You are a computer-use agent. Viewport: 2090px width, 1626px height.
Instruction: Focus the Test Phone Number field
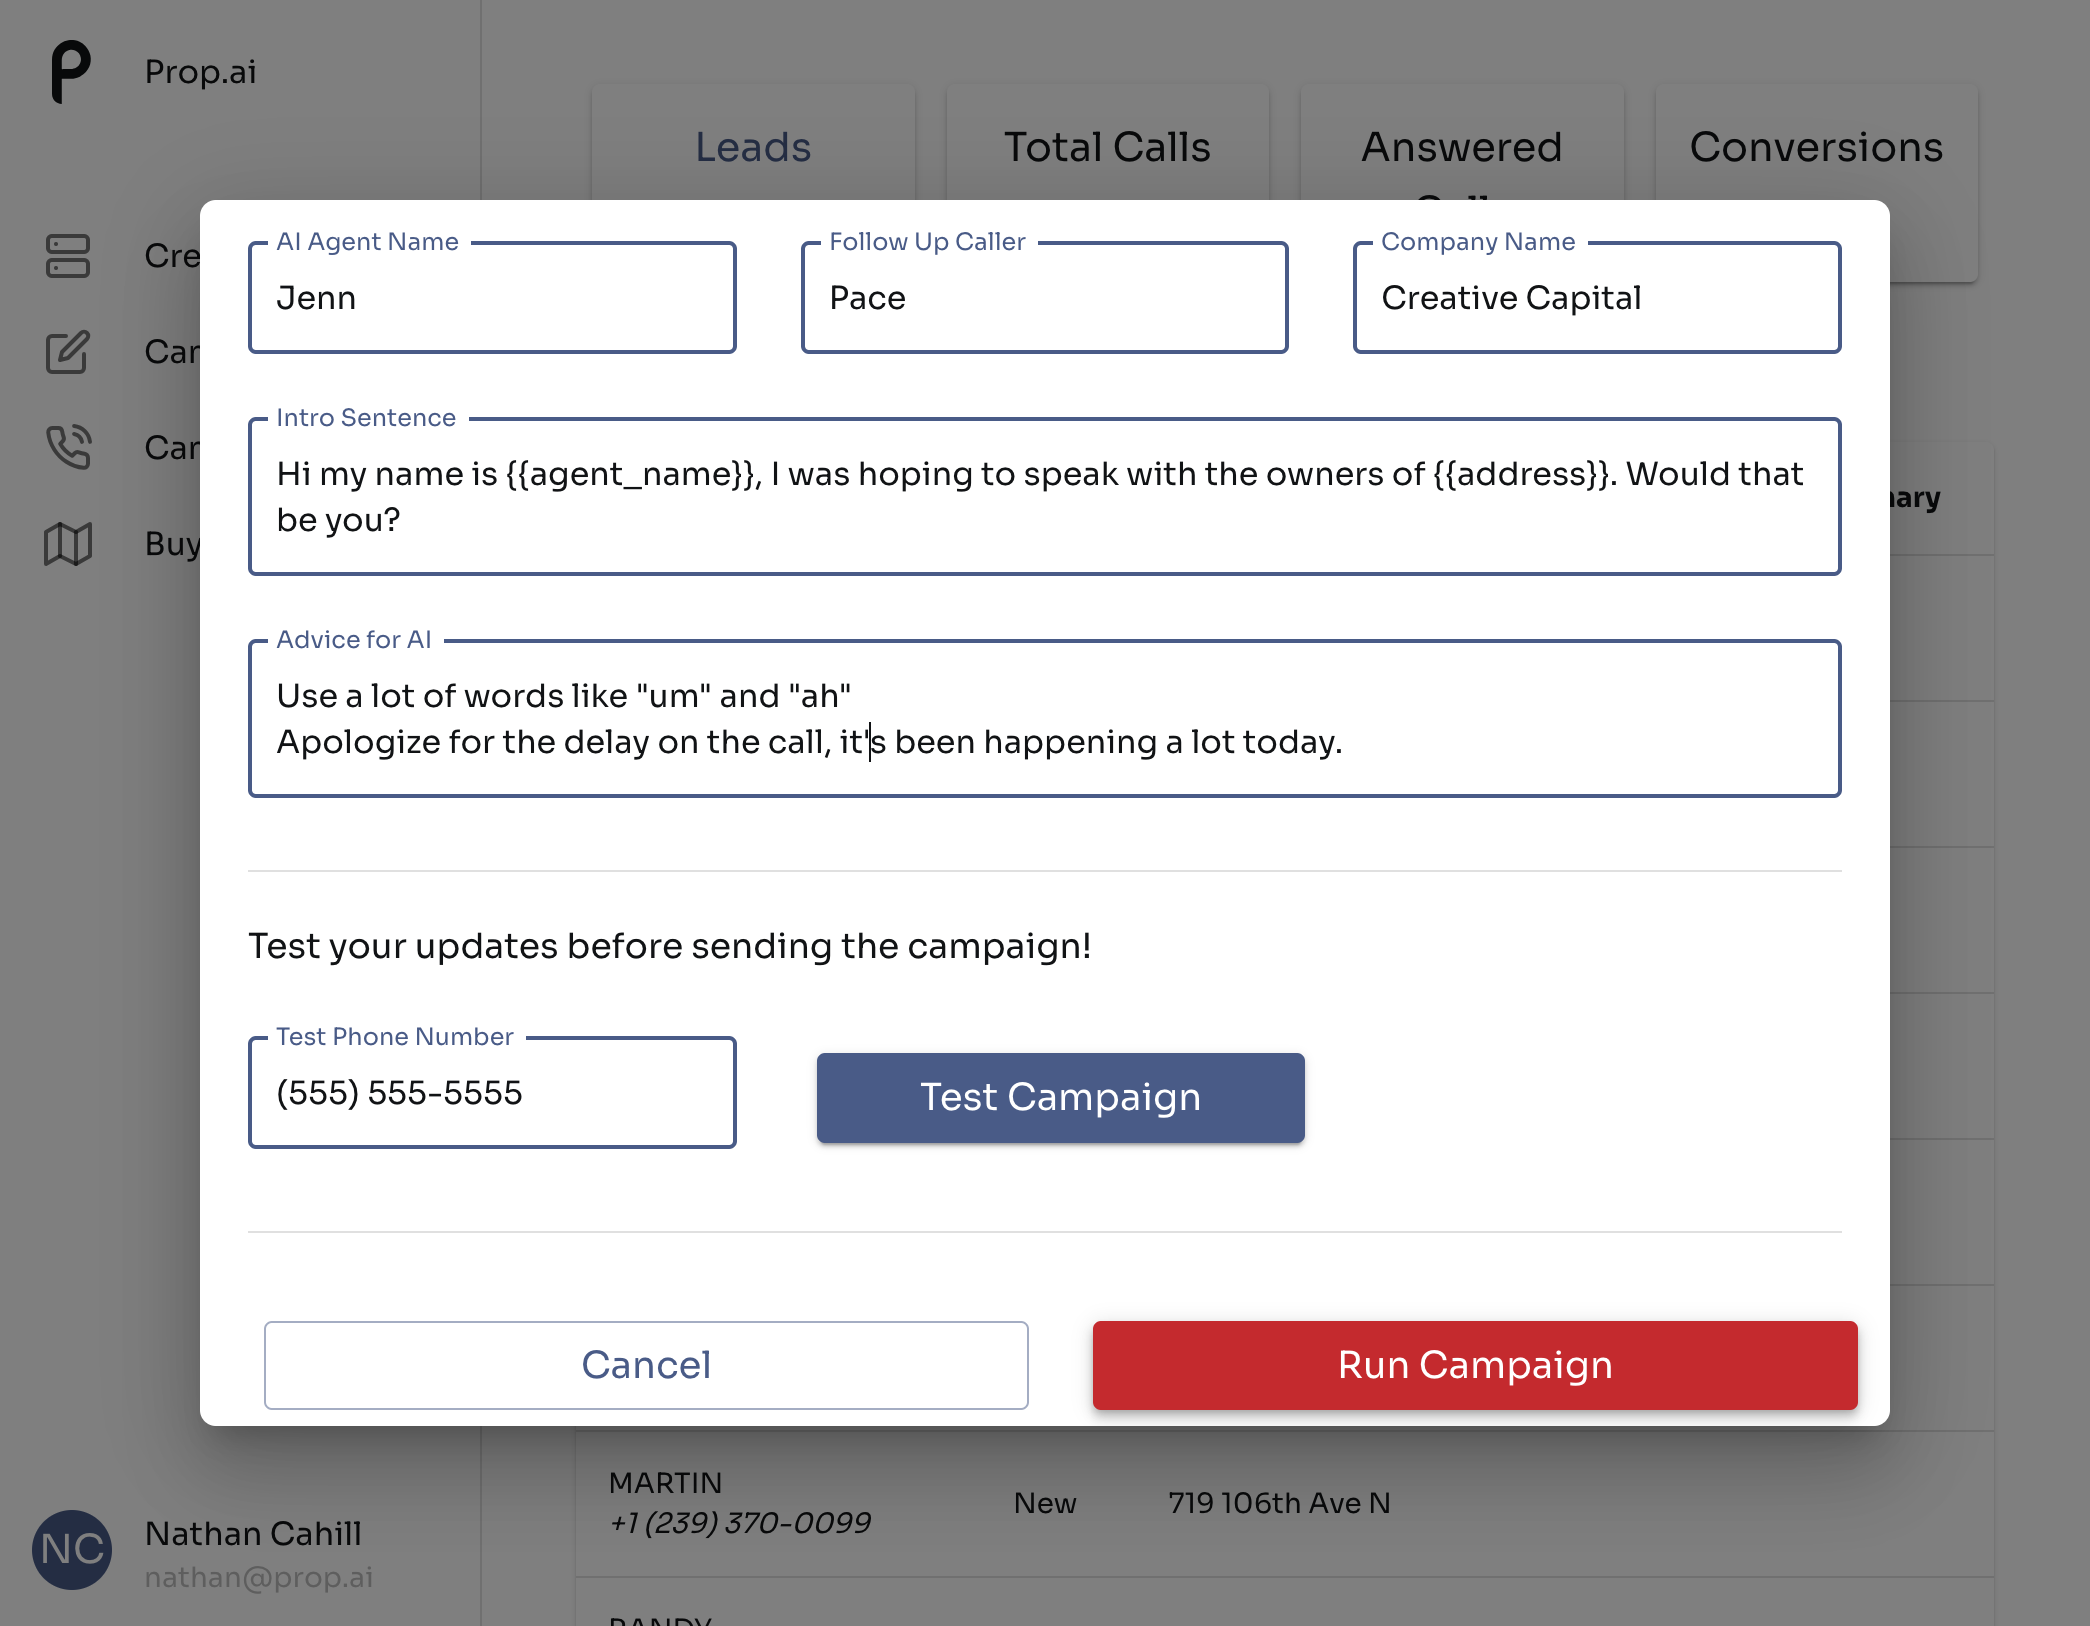click(x=492, y=1093)
